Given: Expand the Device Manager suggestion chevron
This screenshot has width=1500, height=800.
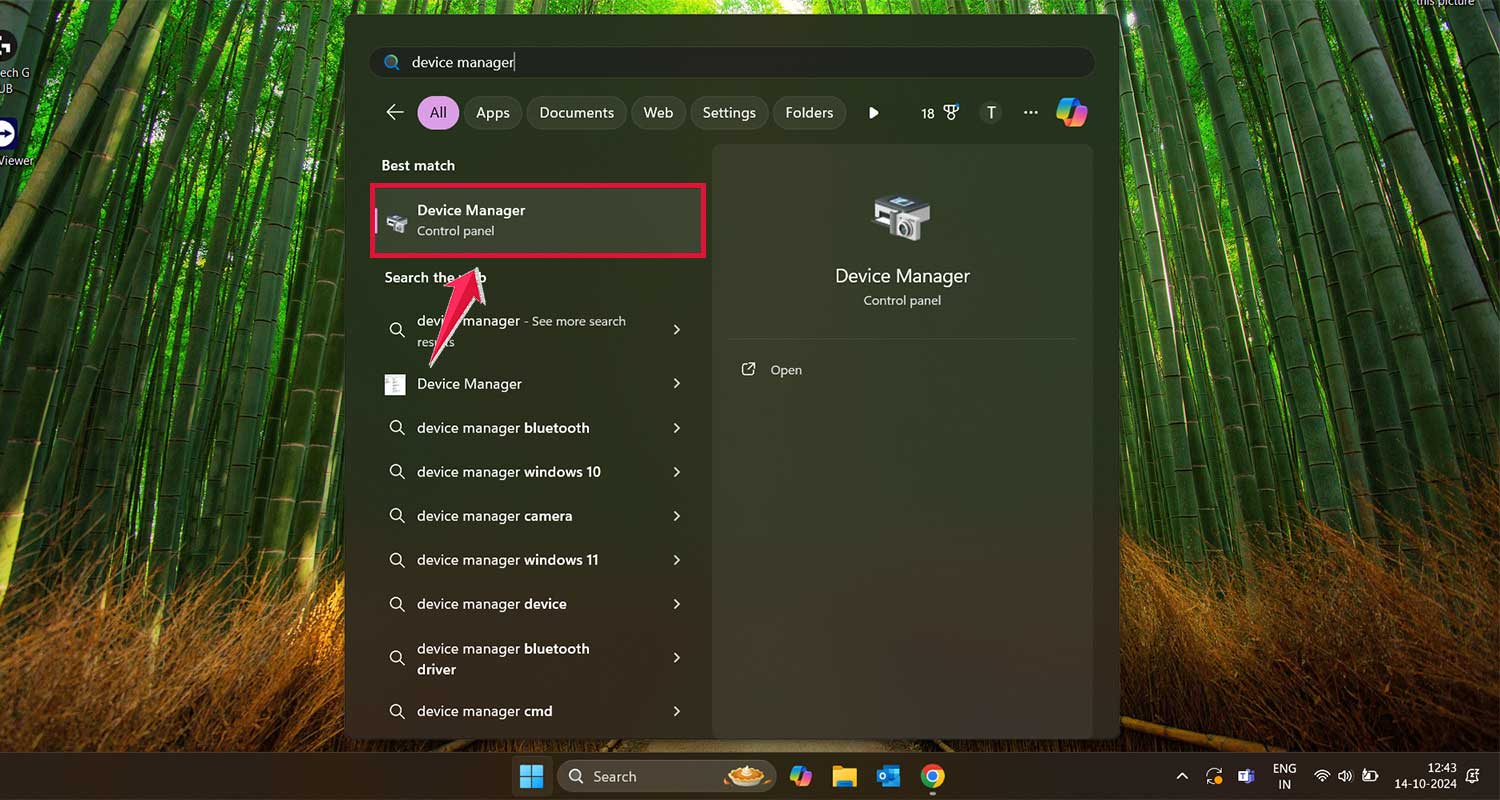Looking at the screenshot, I should coord(678,384).
